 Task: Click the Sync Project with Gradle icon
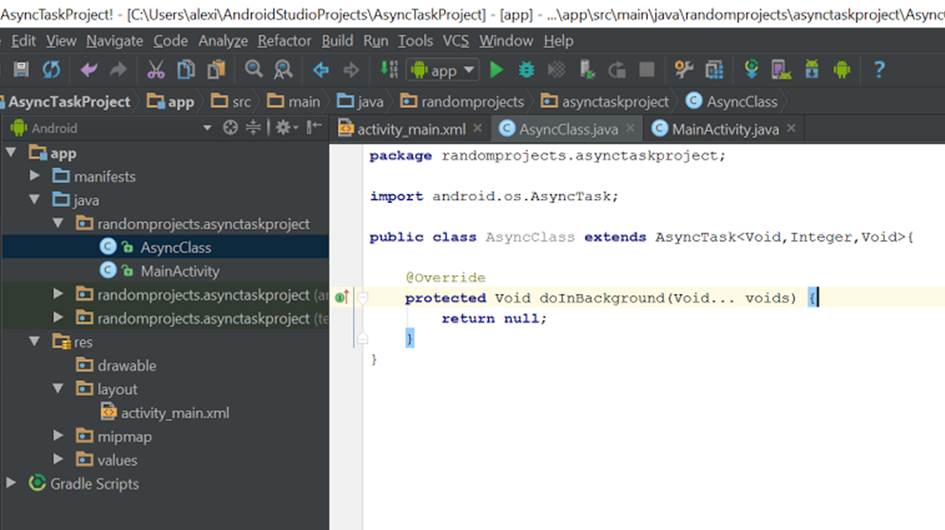pyautogui.click(x=752, y=69)
